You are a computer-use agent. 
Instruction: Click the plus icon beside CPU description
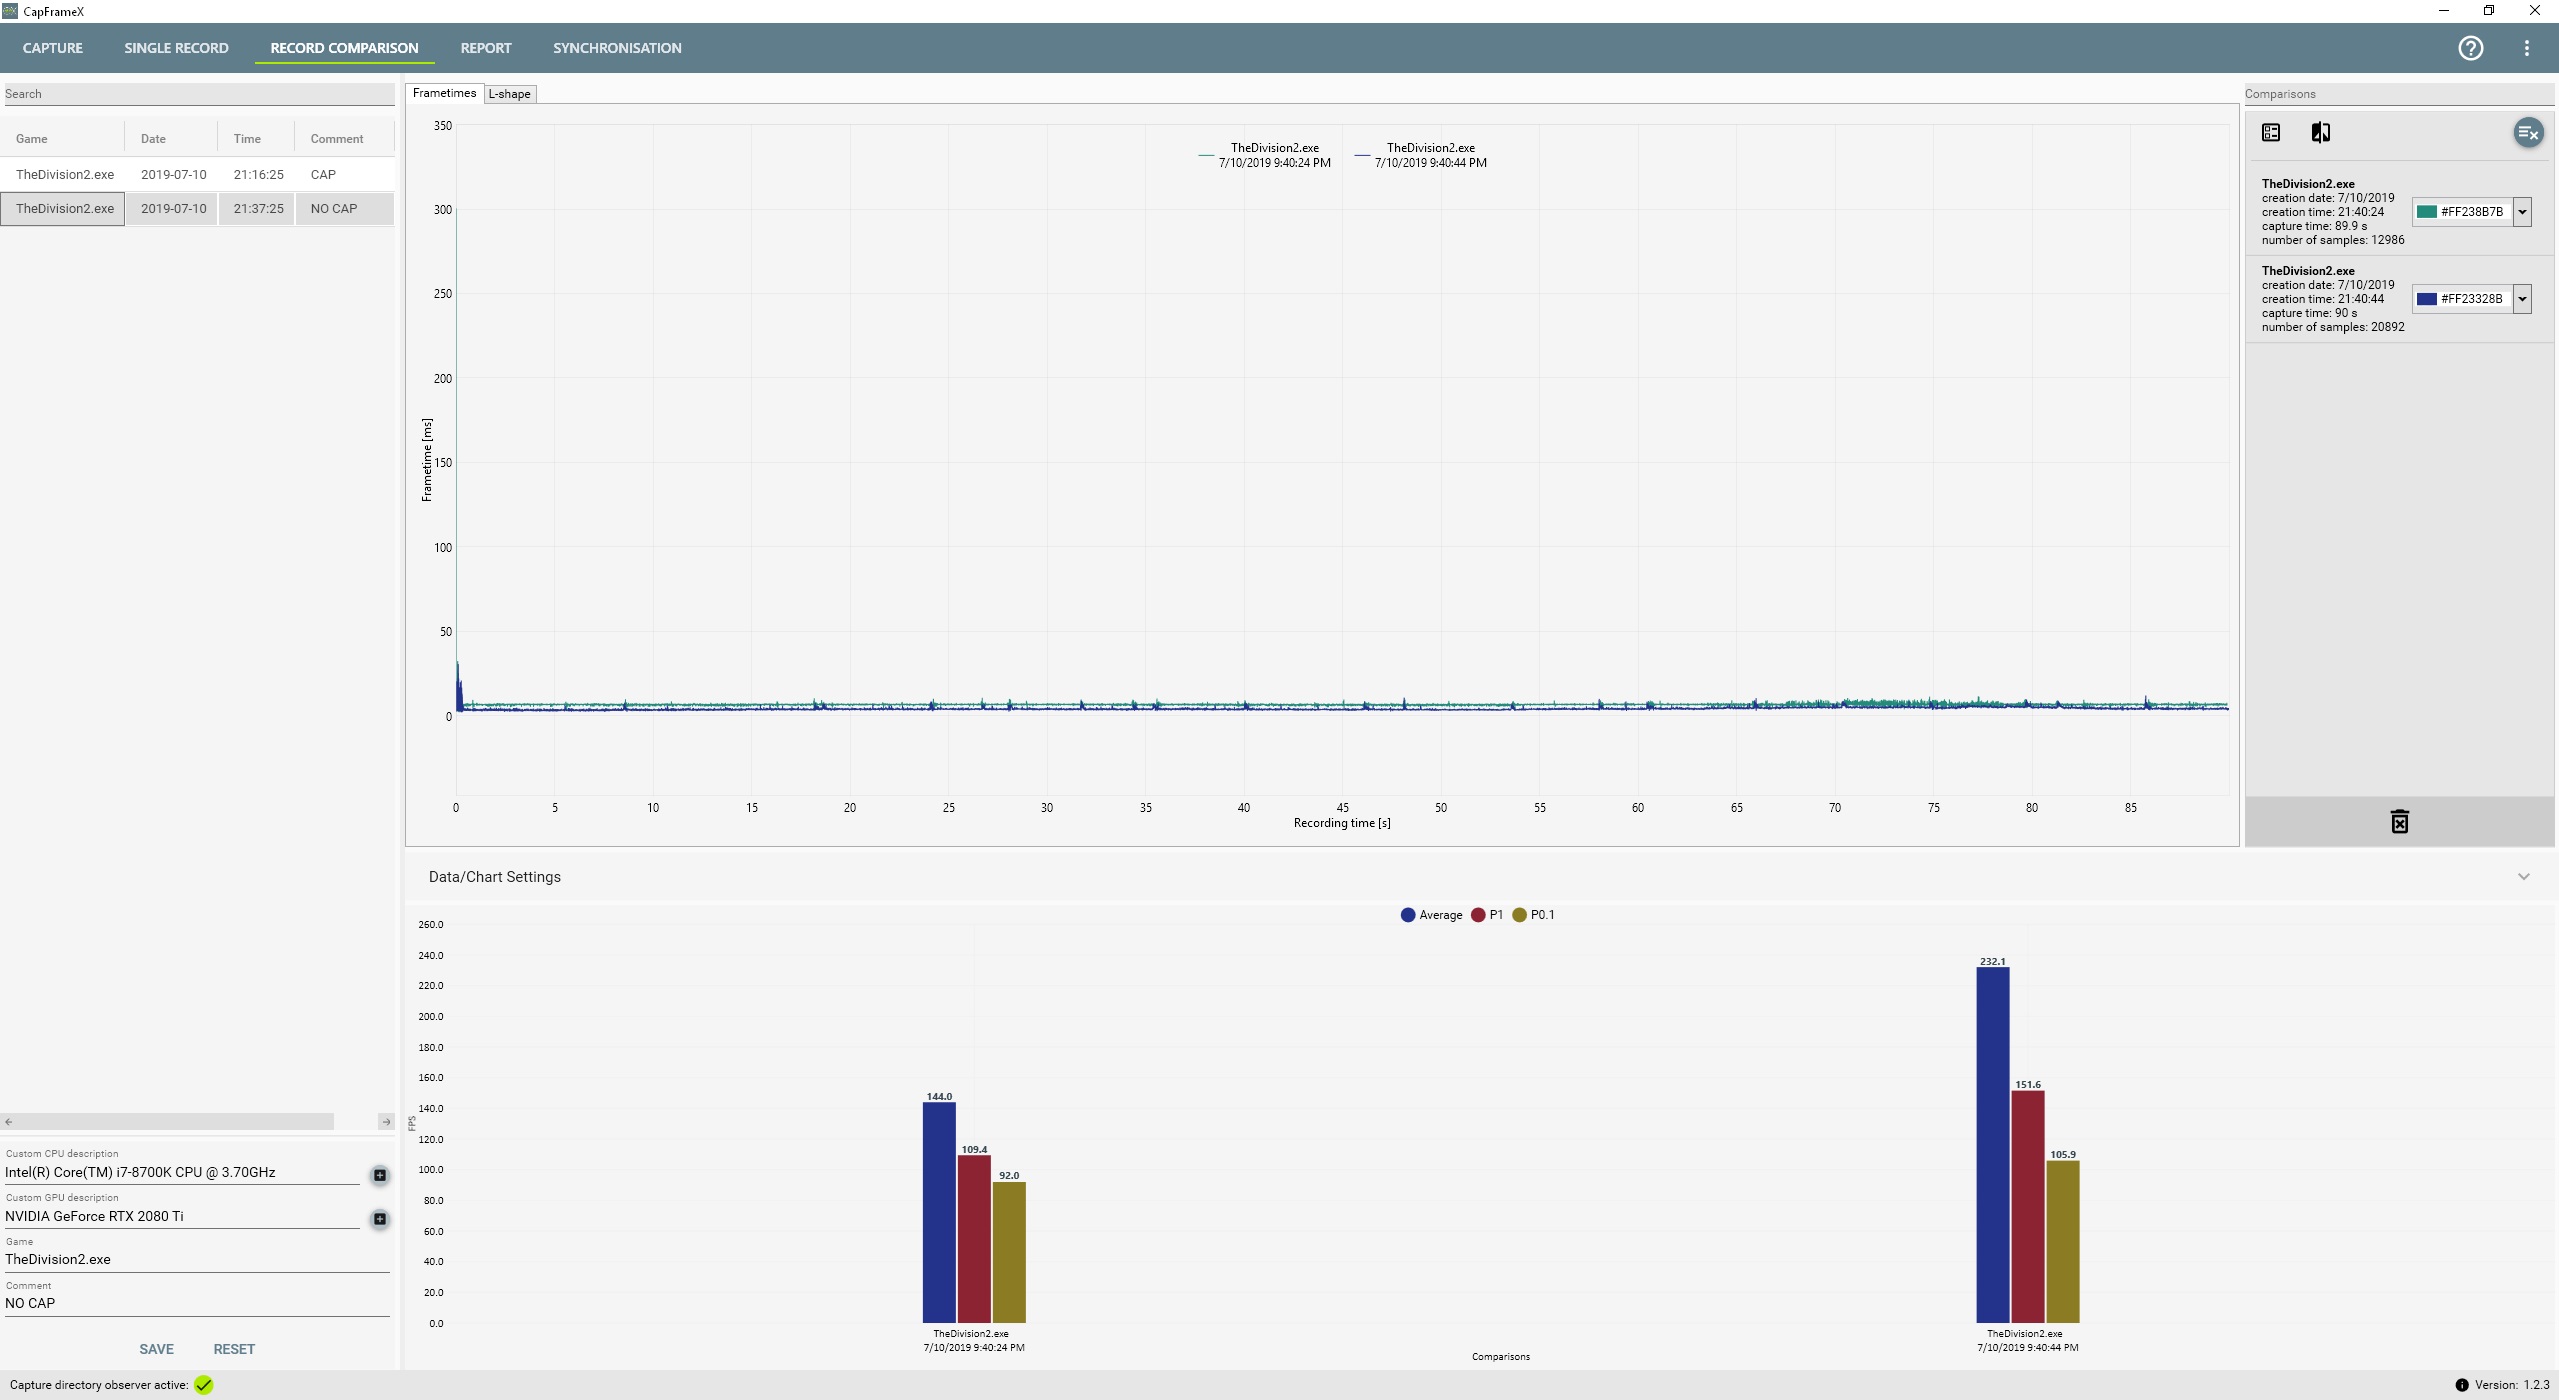coord(380,1175)
